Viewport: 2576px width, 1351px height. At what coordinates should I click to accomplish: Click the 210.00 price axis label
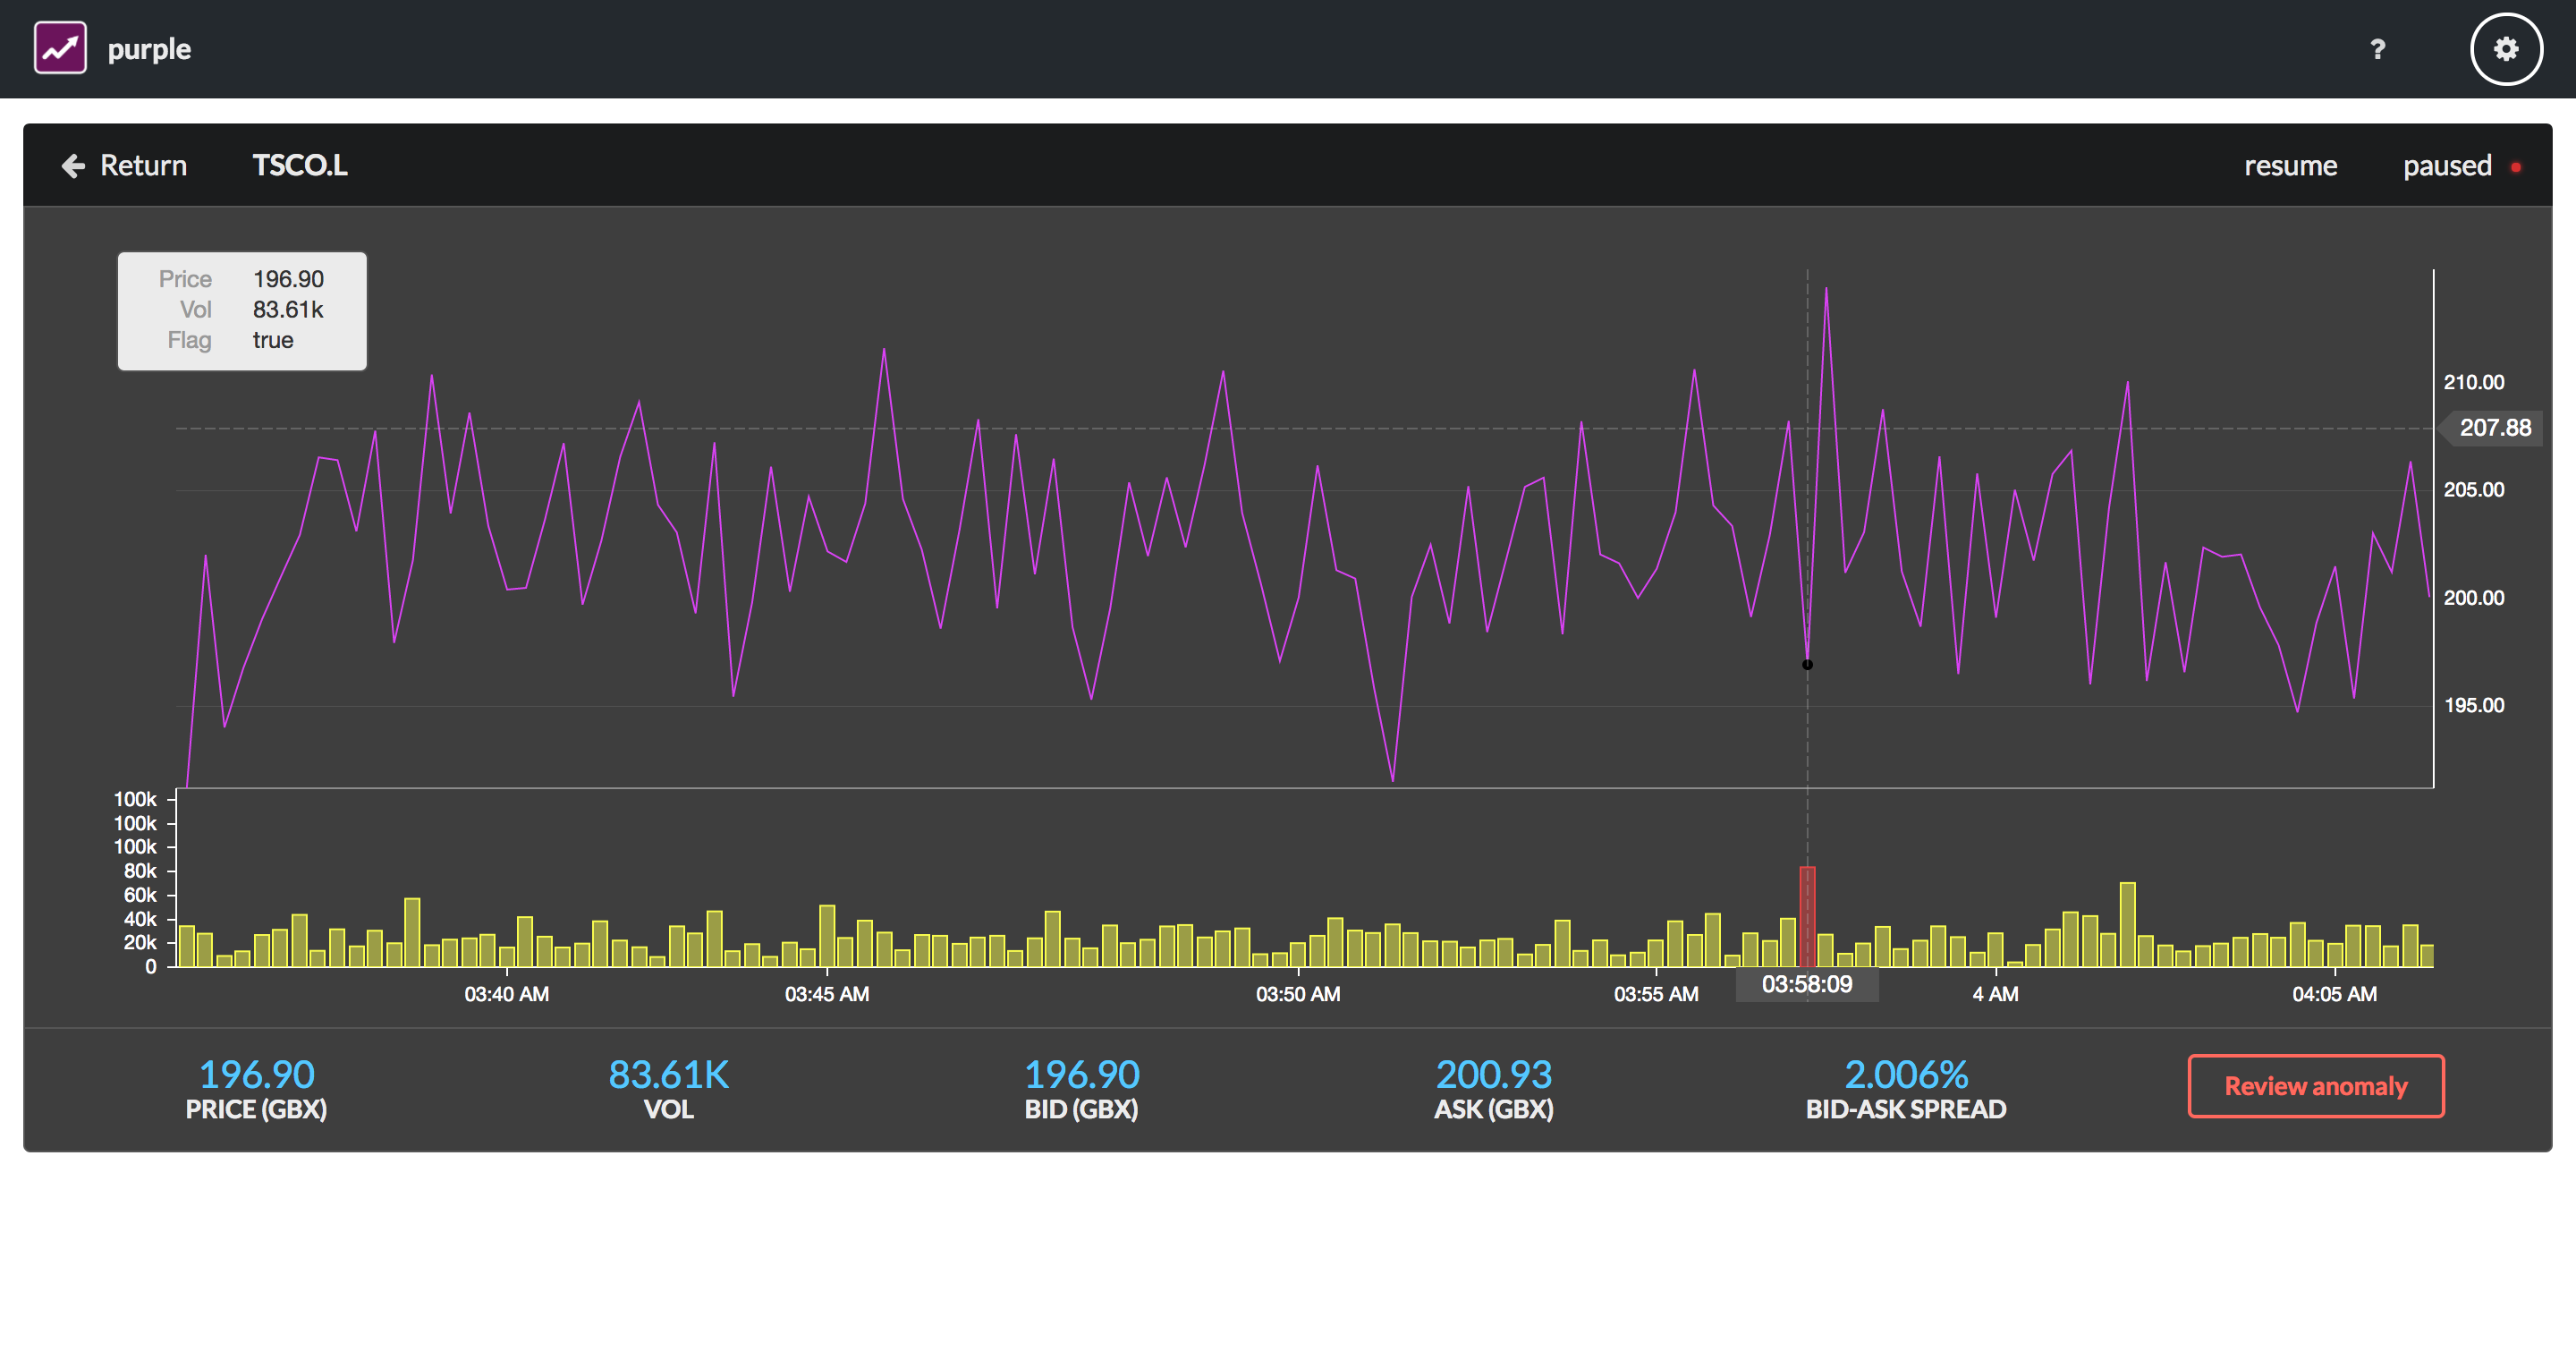click(x=2474, y=382)
